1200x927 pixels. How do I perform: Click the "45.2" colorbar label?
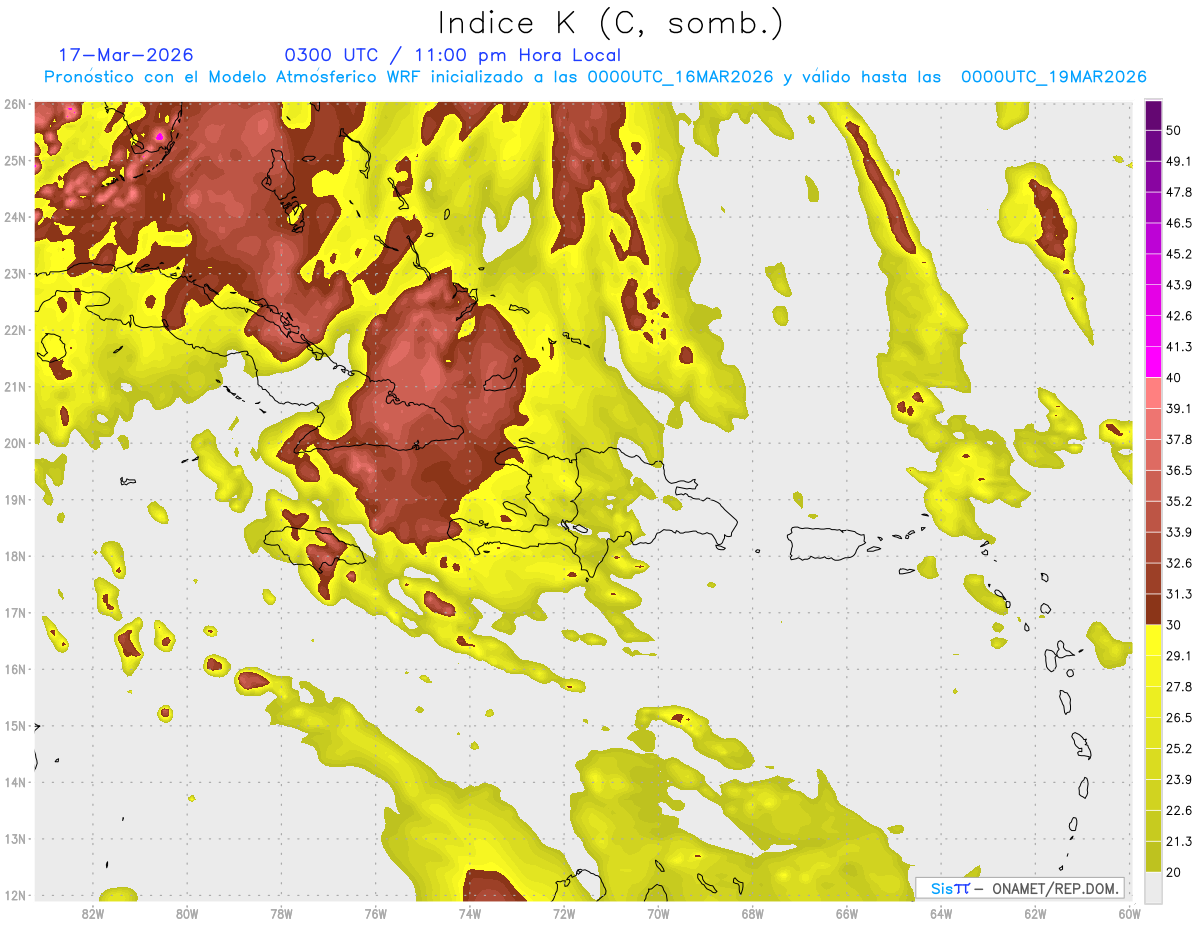click(x=1179, y=254)
